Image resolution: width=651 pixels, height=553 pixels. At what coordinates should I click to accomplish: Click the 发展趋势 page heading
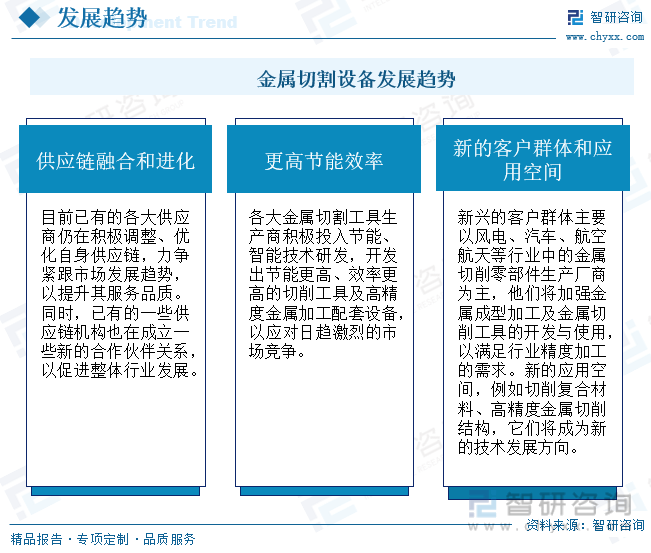[x=102, y=18]
